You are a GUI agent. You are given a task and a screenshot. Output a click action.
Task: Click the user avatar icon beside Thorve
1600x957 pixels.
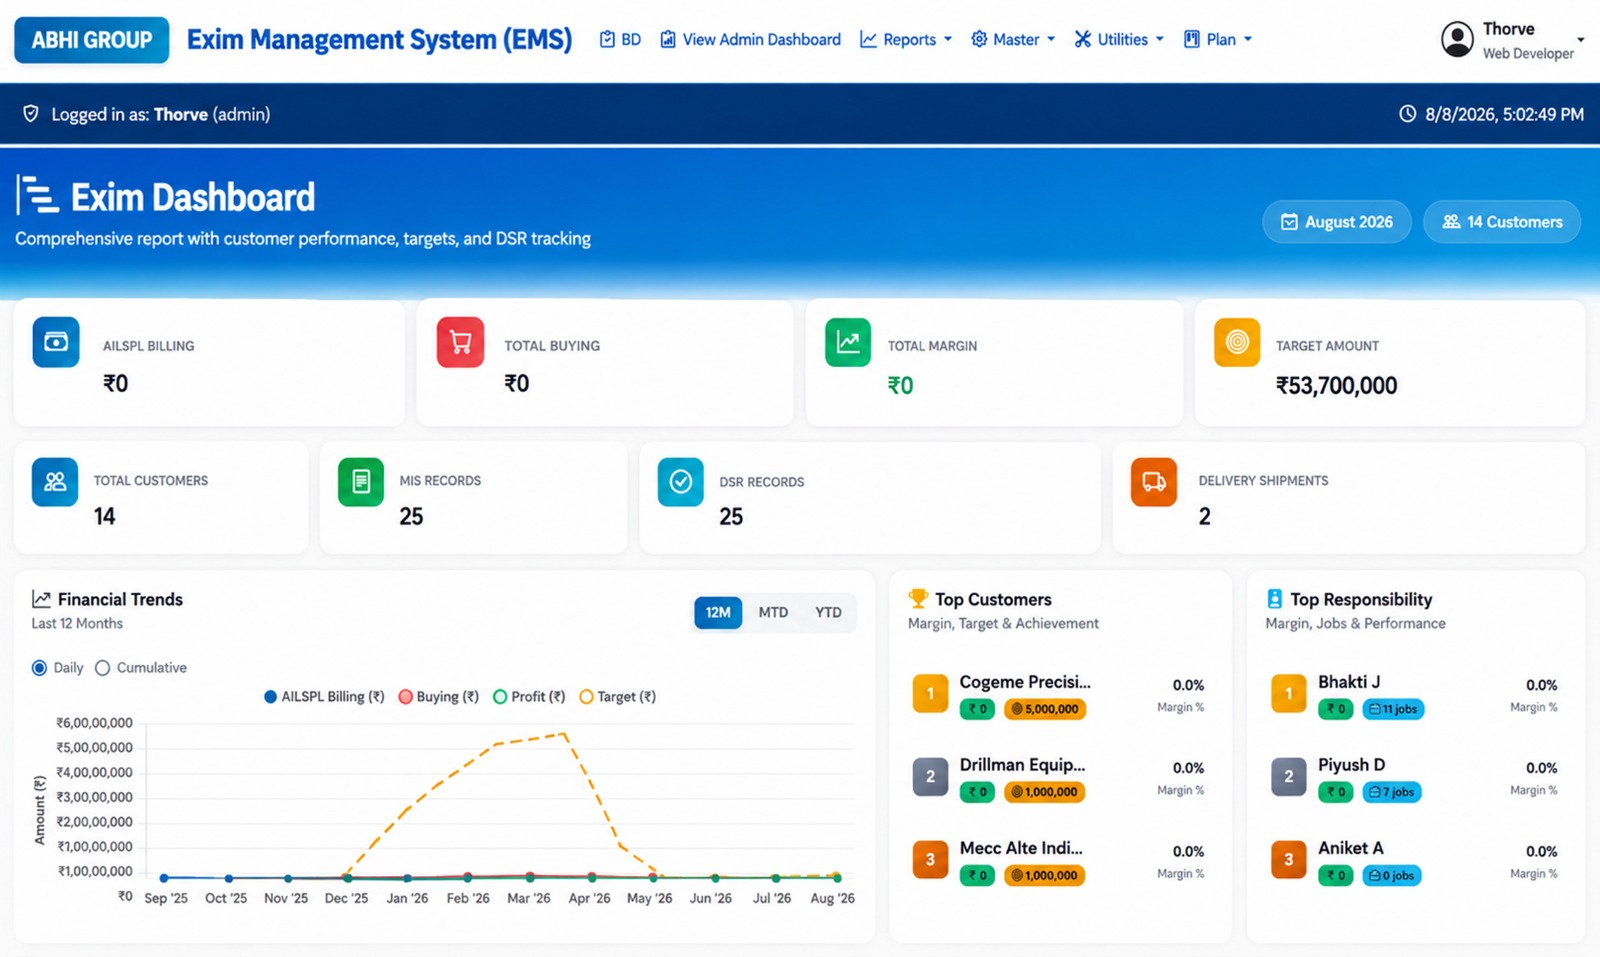1457,40
